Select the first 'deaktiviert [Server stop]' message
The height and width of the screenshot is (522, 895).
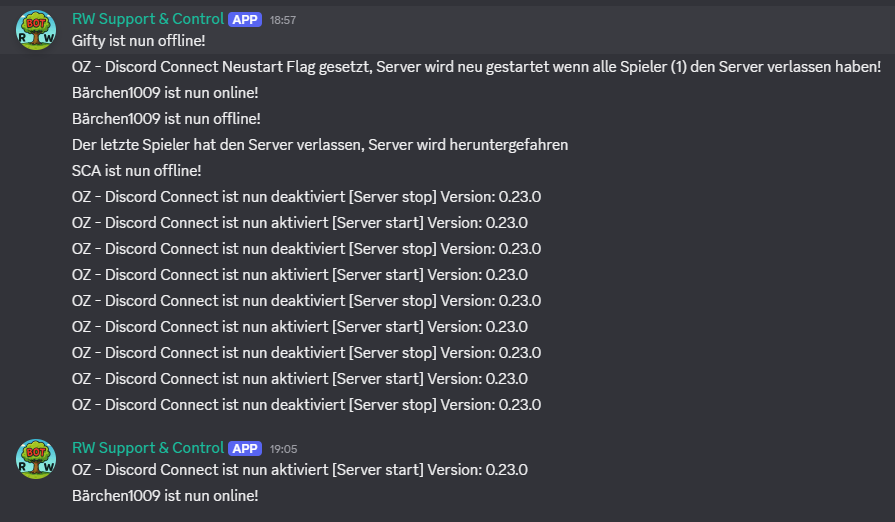point(307,197)
